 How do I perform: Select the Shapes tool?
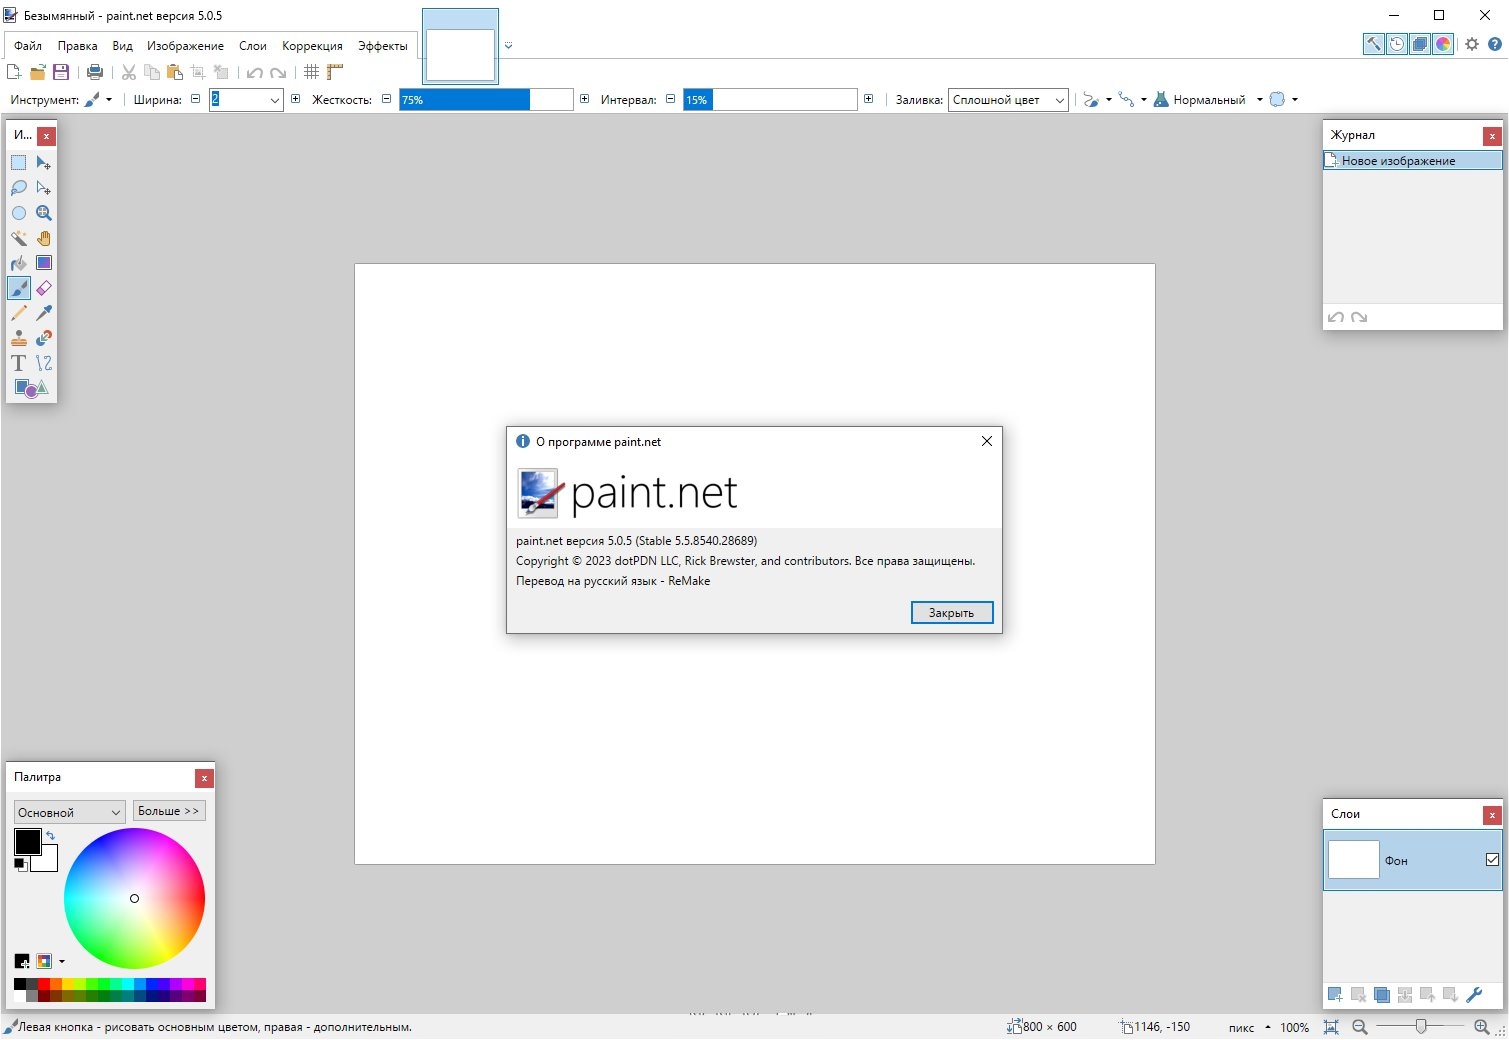(x=31, y=388)
